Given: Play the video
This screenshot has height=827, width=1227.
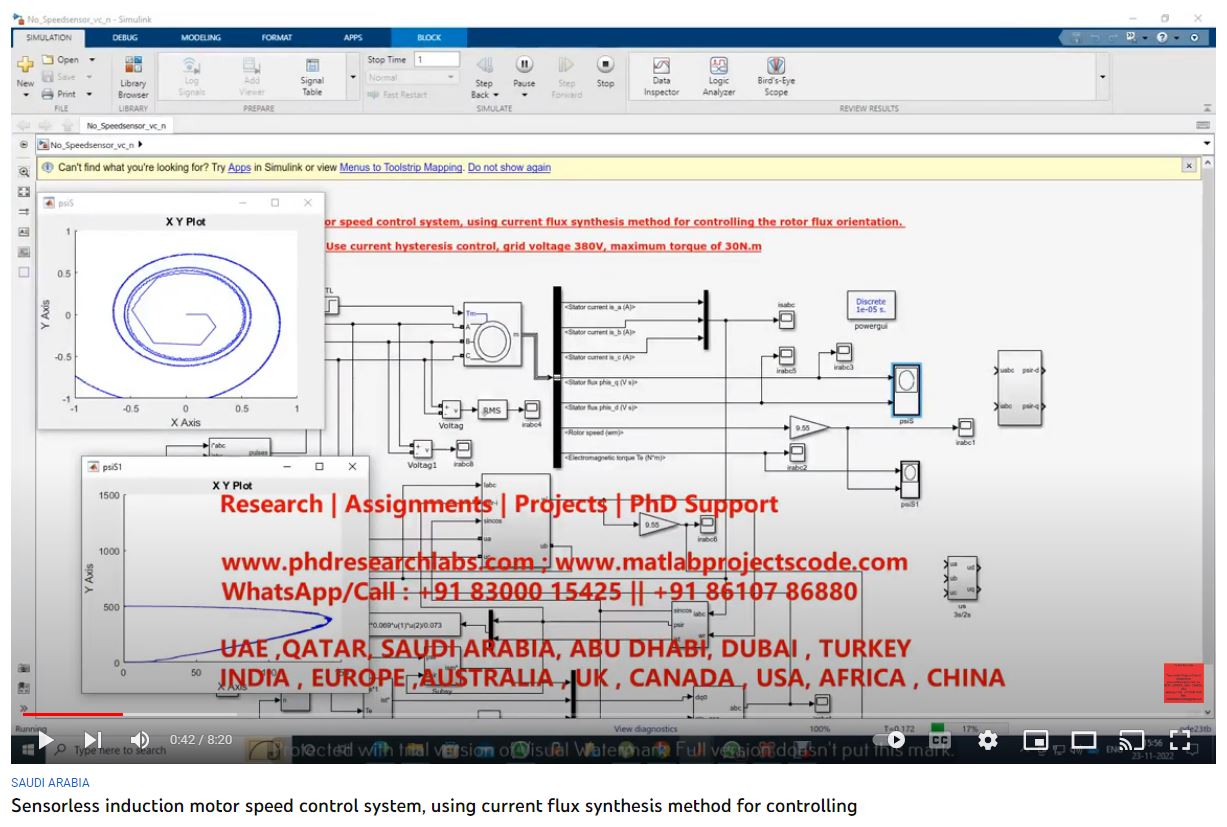Looking at the screenshot, I should [x=44, y=740].
